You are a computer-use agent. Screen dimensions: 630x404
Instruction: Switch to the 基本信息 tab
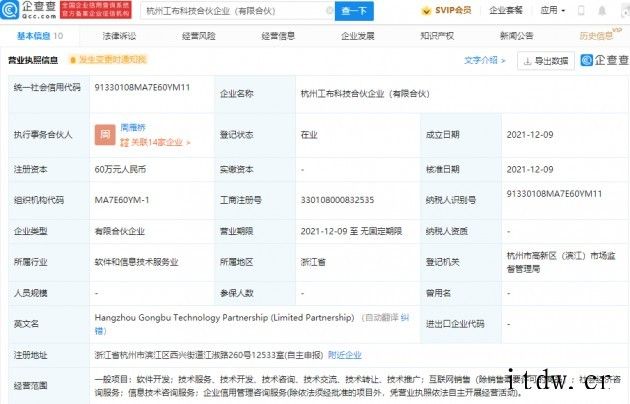click(x=40, y=36)
